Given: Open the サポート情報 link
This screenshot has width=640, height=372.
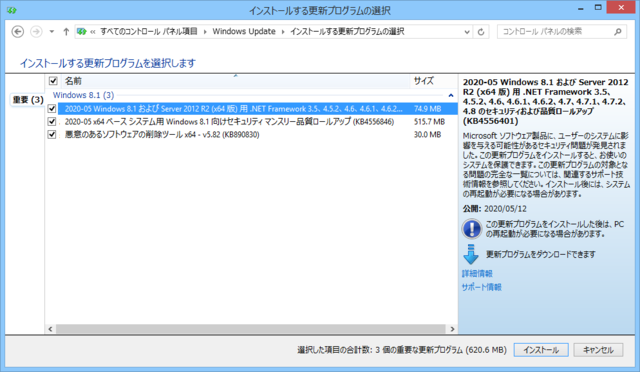Looking at the screenshot, I should (x=482, y=287).
